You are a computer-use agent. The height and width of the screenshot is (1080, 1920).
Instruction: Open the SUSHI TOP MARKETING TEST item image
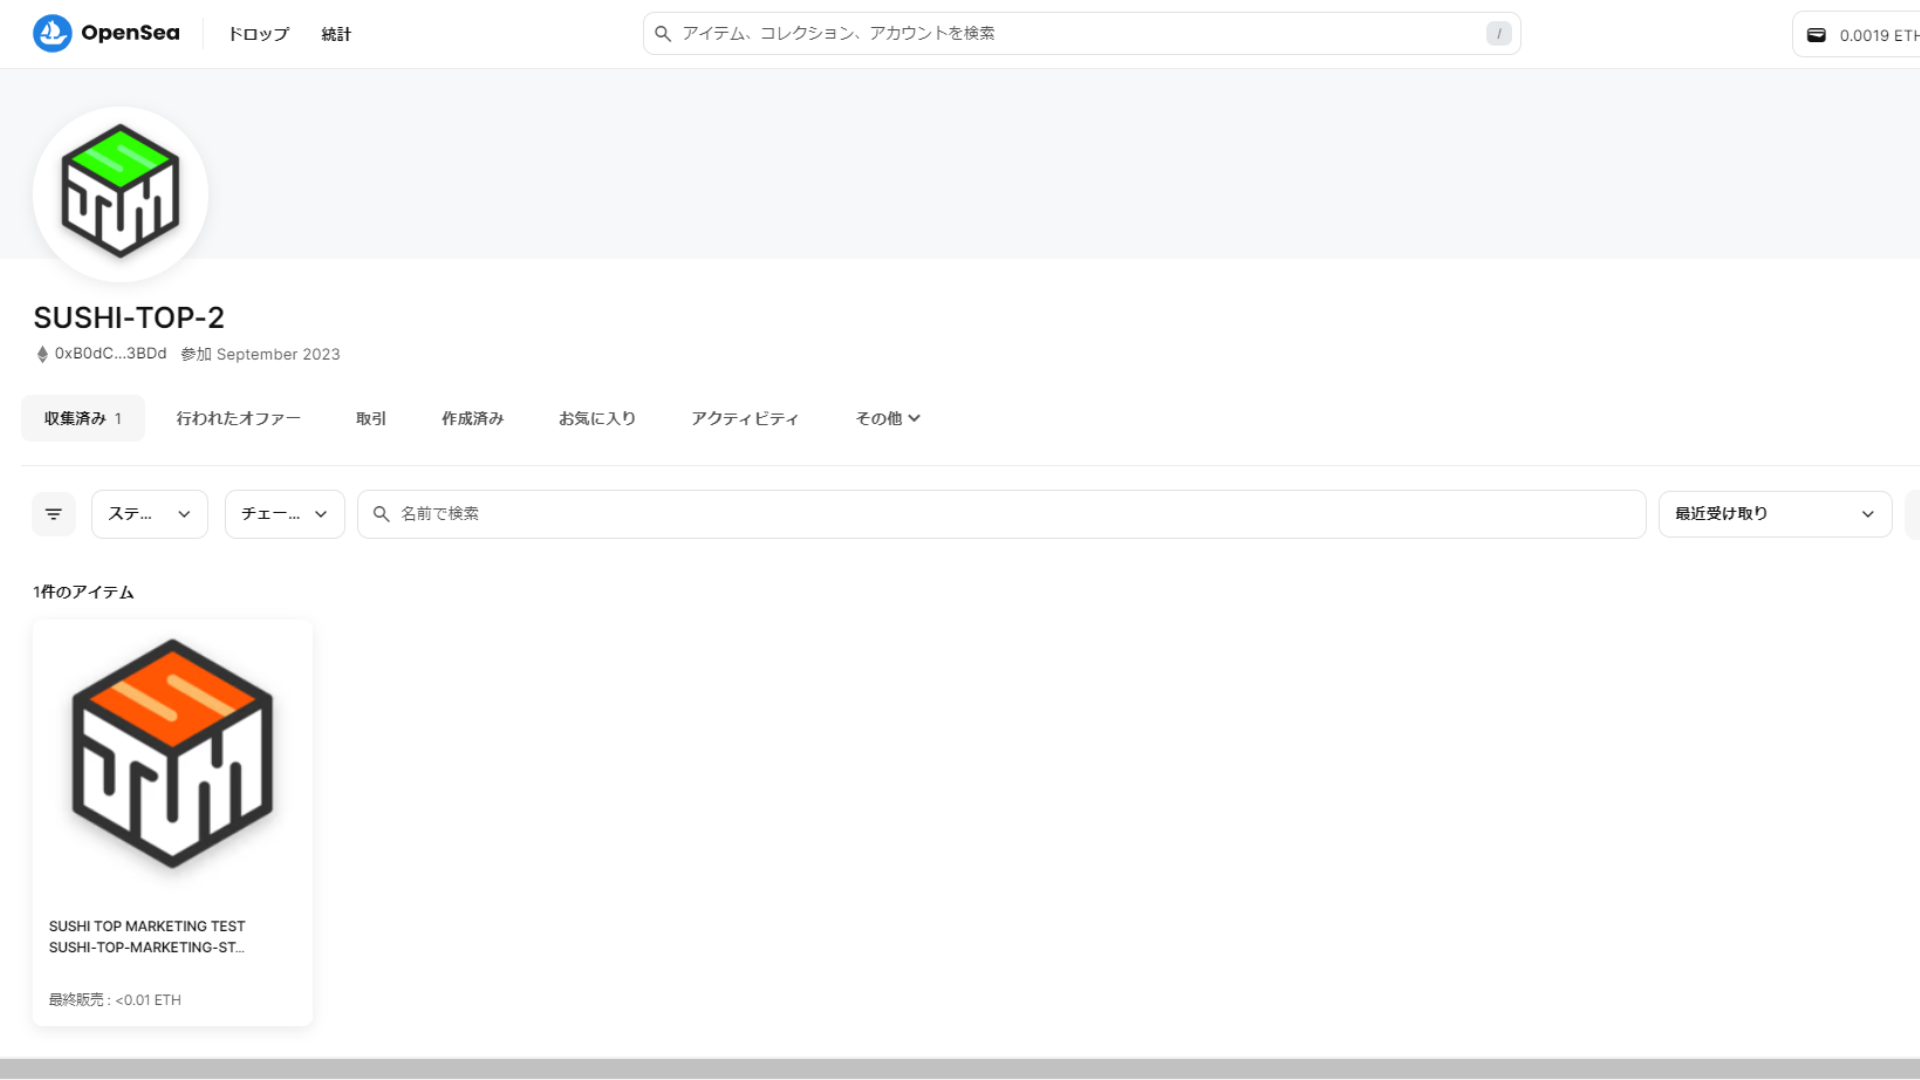tap(172, 754)
